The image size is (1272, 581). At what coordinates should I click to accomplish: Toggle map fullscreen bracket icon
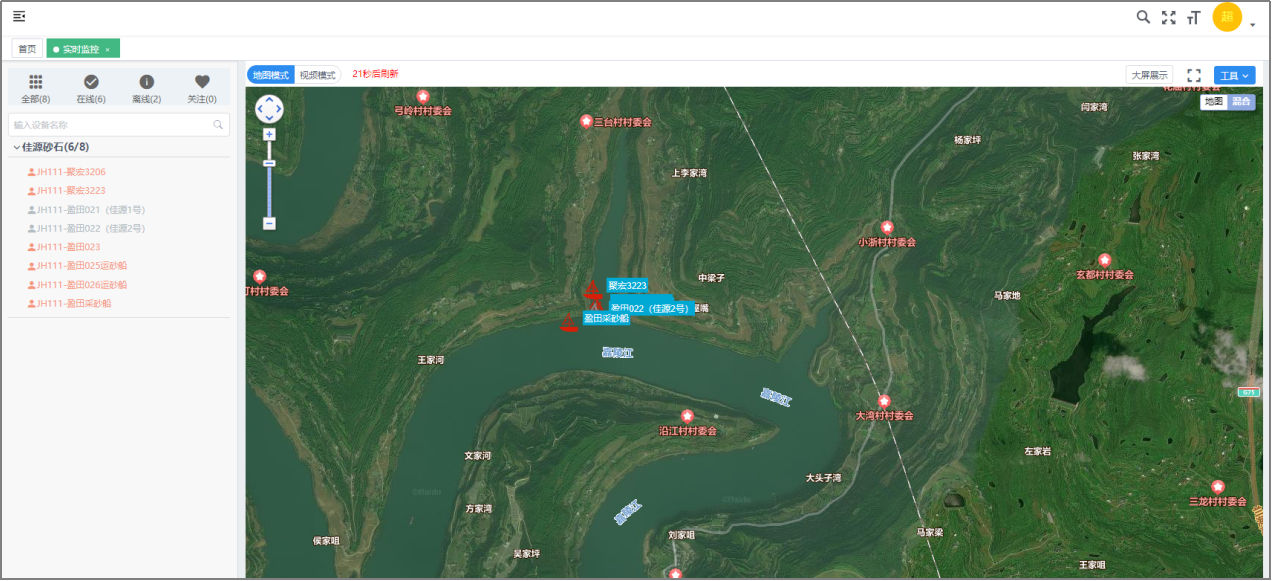point(1194,75)
